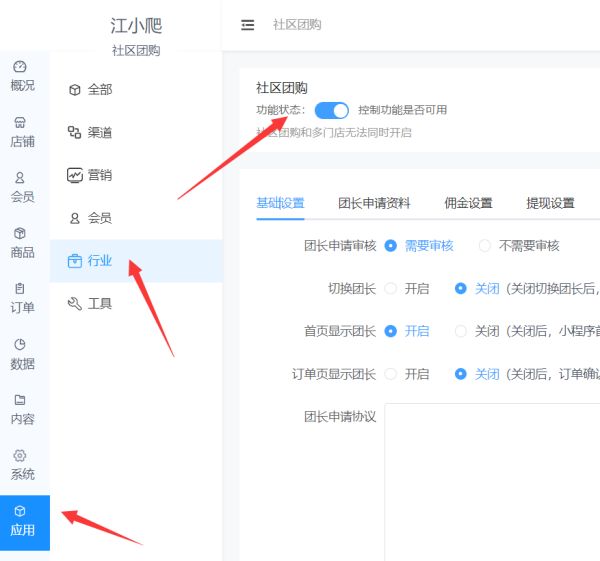Collapse sidebar with the hamburger menu icon
This screenshot has height=561, width=600.
click(248, 25)
